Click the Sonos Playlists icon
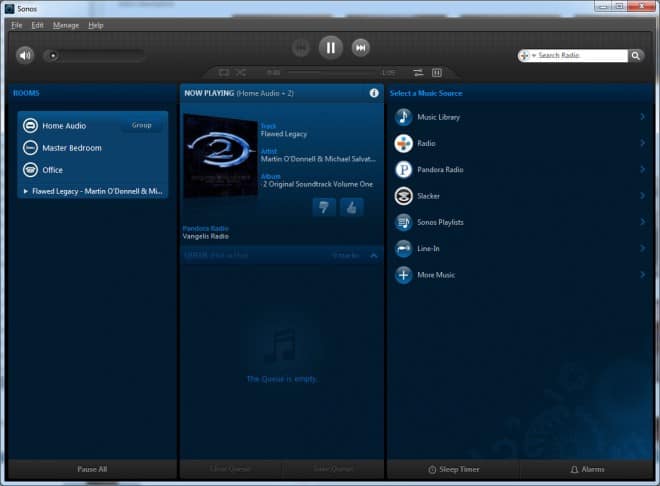This screenshot has height=486, width=660. (x=403, y=222)
